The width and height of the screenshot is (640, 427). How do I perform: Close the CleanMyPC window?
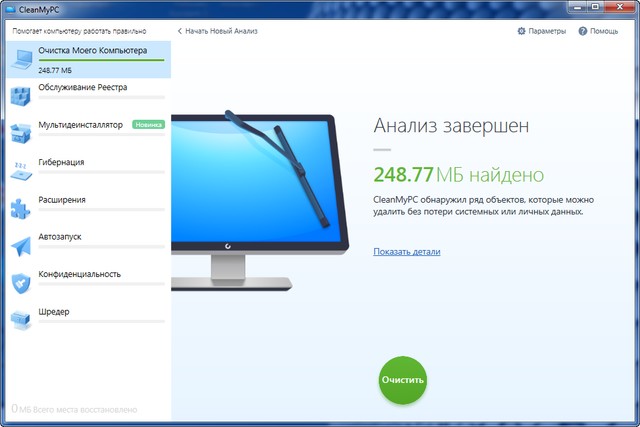coord(620,7)
